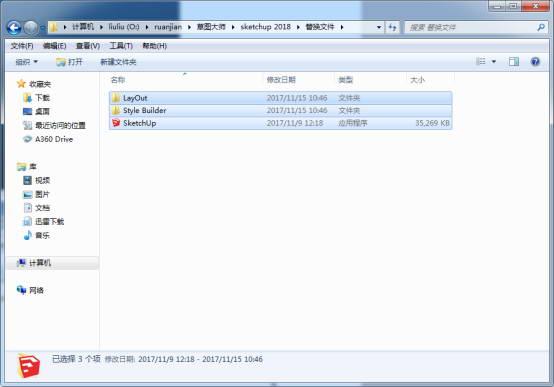Click the Back navigation arrow button
Viewport: 554px width, 387px height.
pos(14,28)
